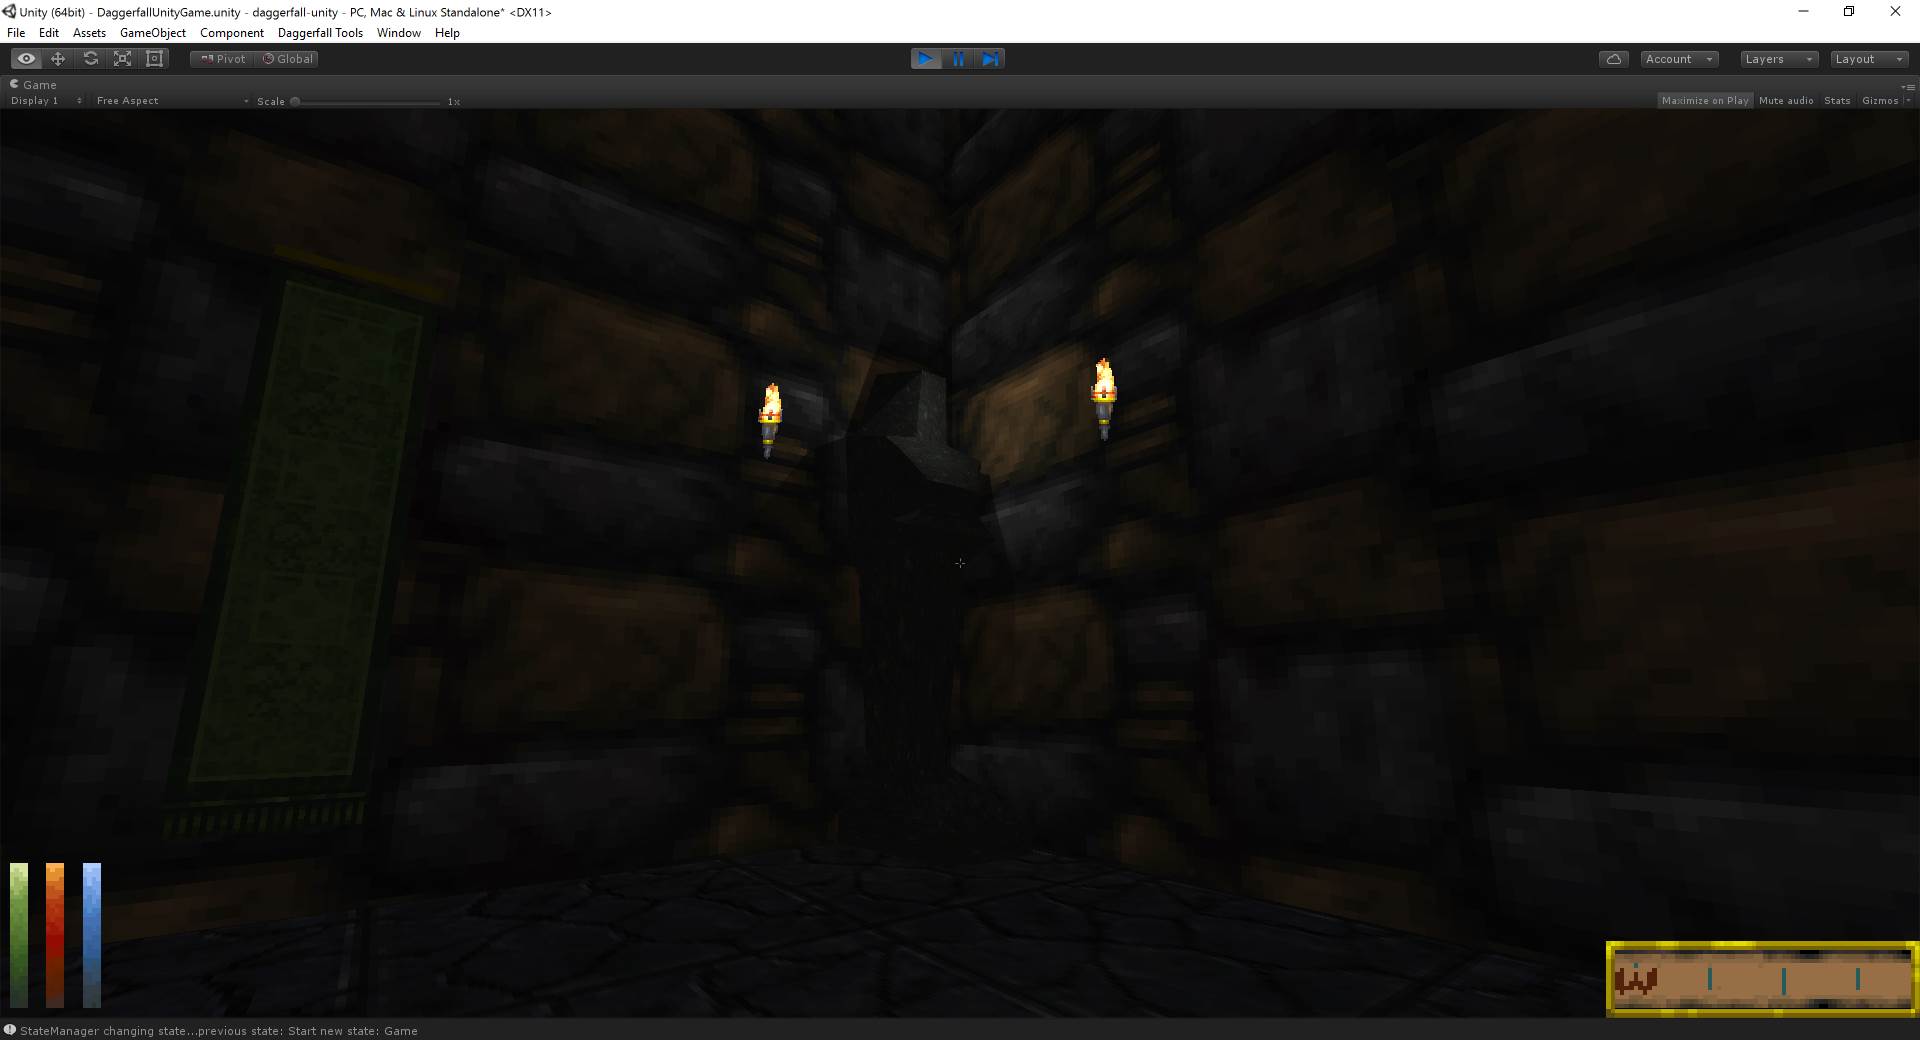The image size is (1920, 1040).
Task: Open the Cloud services panel
Action: coord(1613,59)
